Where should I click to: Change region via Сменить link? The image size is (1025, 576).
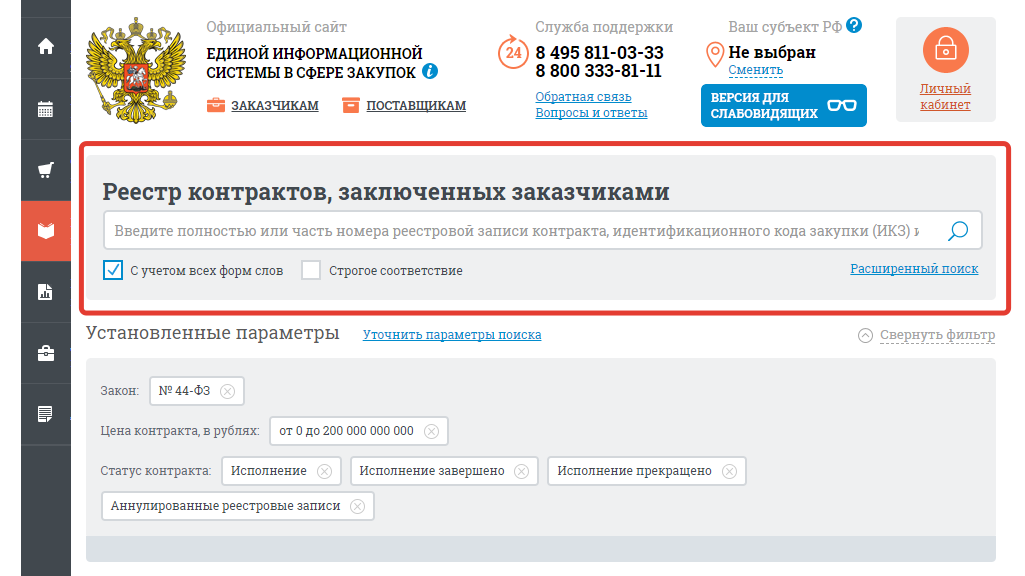(x=755, y=70)
